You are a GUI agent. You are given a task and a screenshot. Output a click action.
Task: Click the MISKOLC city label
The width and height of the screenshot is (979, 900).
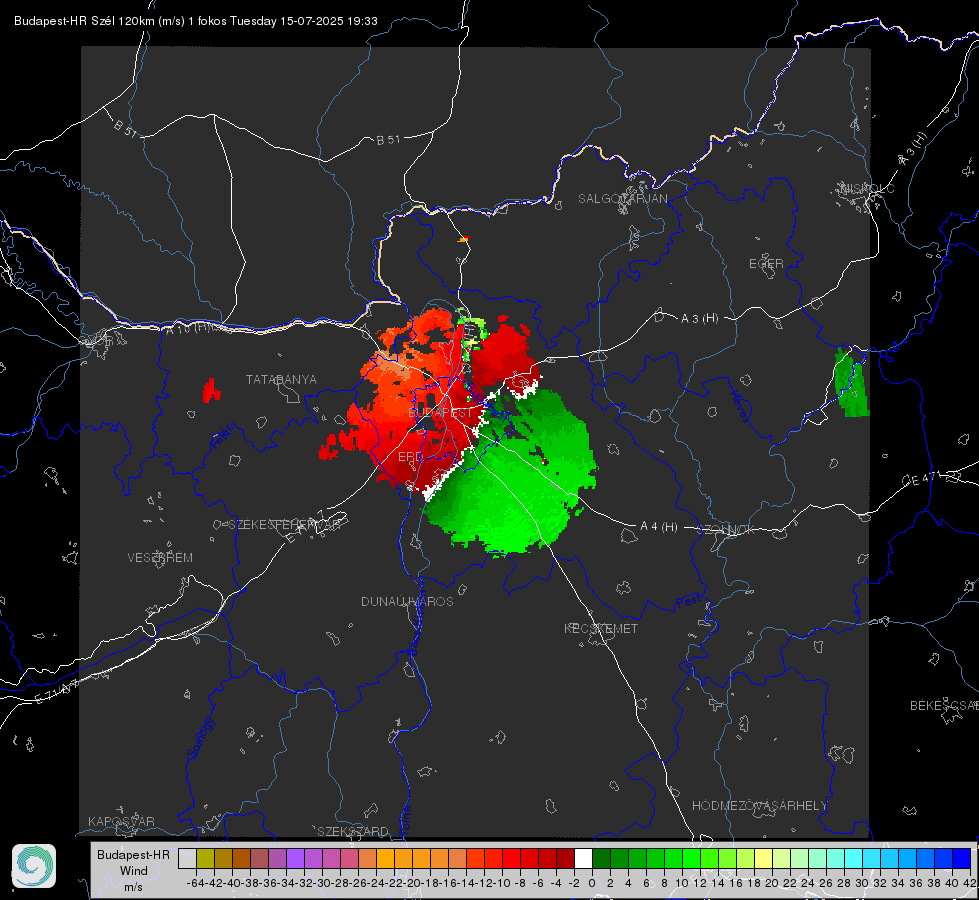tap(867, 188)
